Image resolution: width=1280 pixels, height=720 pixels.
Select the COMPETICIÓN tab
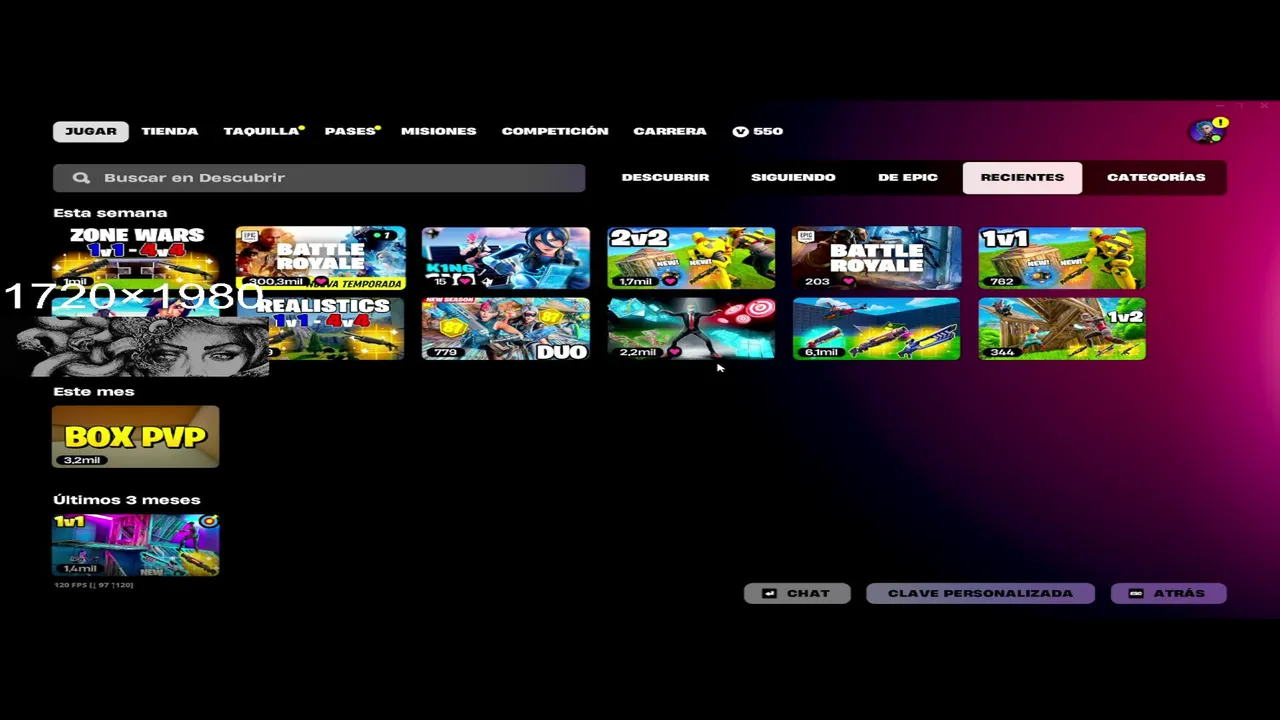click(x=555, y=131)
